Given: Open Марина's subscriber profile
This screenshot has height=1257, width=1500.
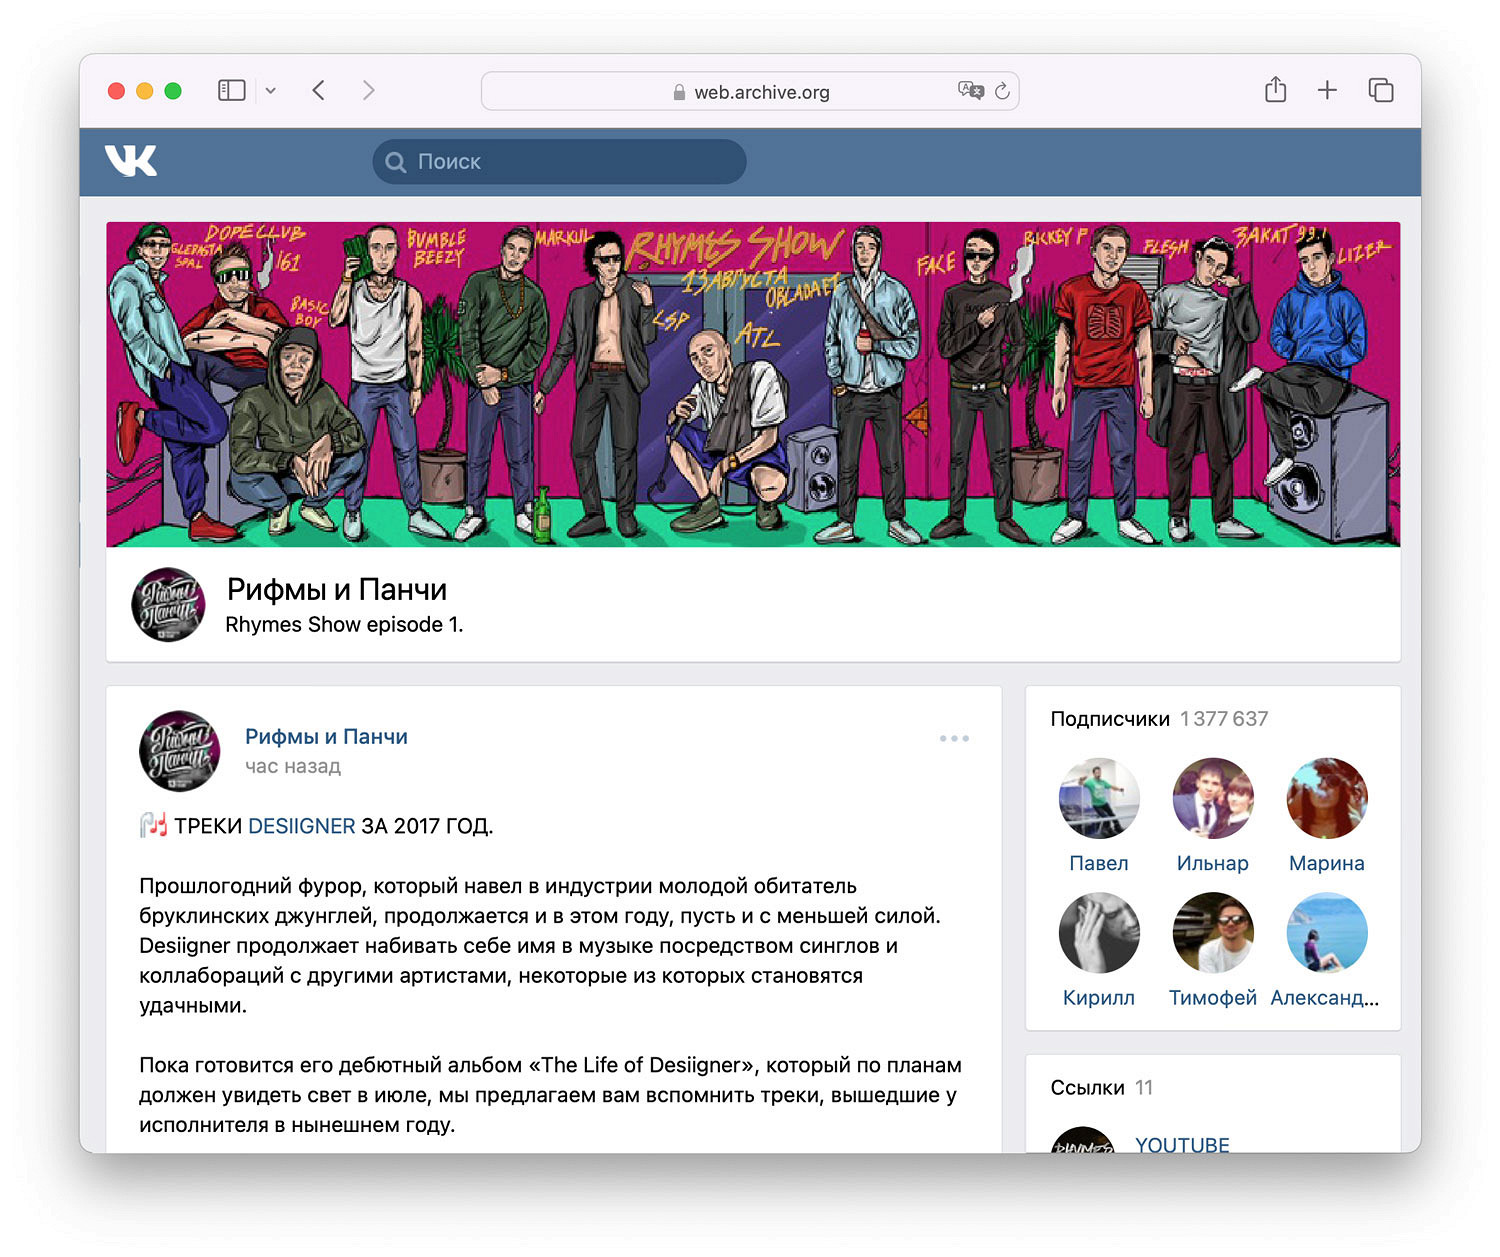Looking at the screenshot, I should 1326,799.
